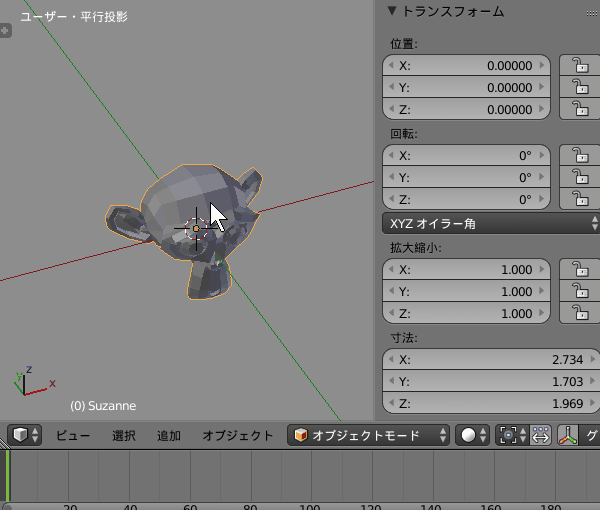Click the scale X value field
Viewport: 600px width, 510px height.
[466, 269]
